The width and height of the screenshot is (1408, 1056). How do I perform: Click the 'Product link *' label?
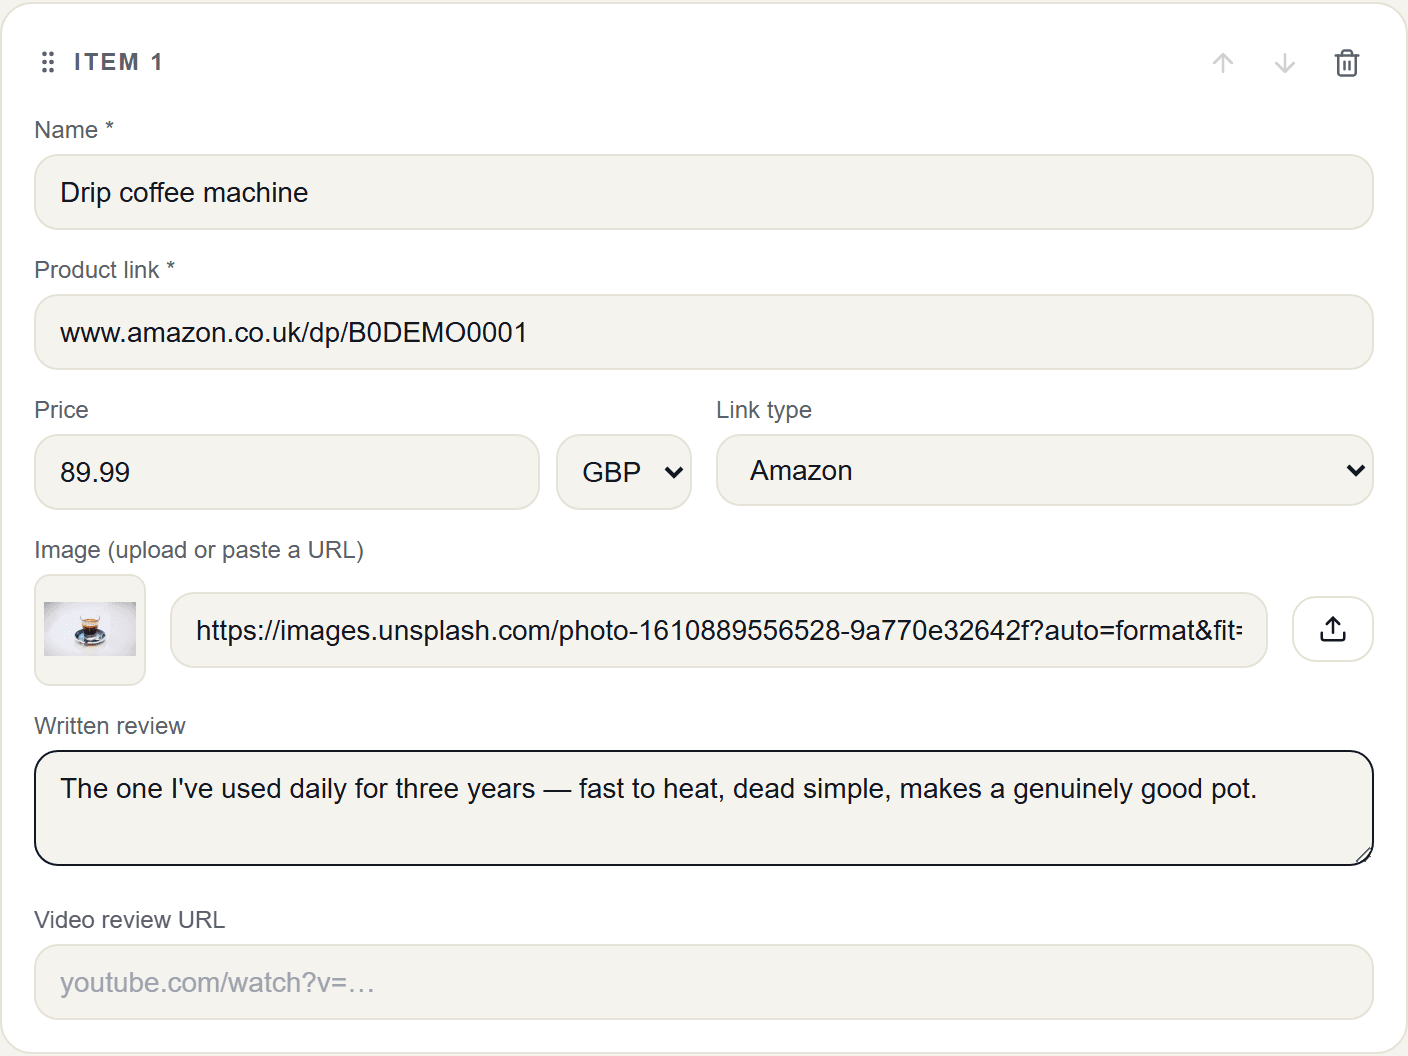[x=105, y=270]
